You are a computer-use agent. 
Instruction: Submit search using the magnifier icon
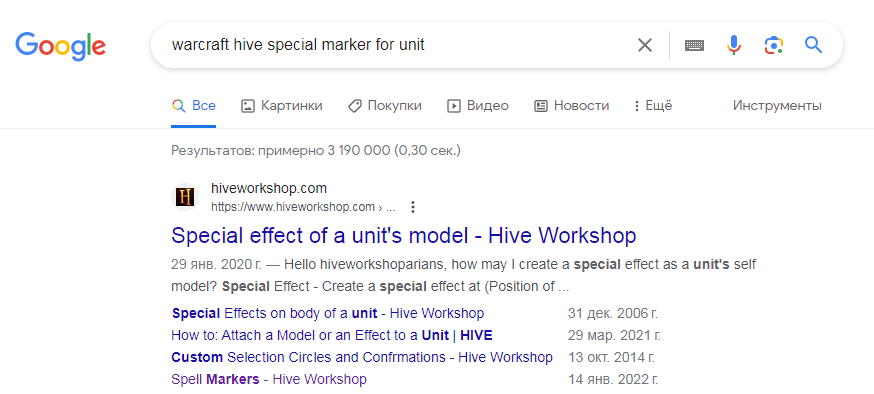pos(813,45)
